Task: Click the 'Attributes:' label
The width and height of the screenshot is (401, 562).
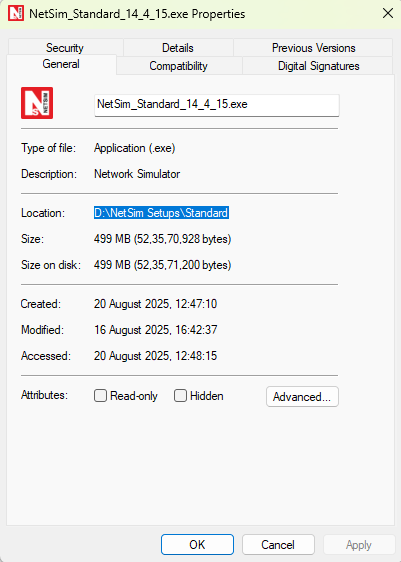Action: click(44, 395)
